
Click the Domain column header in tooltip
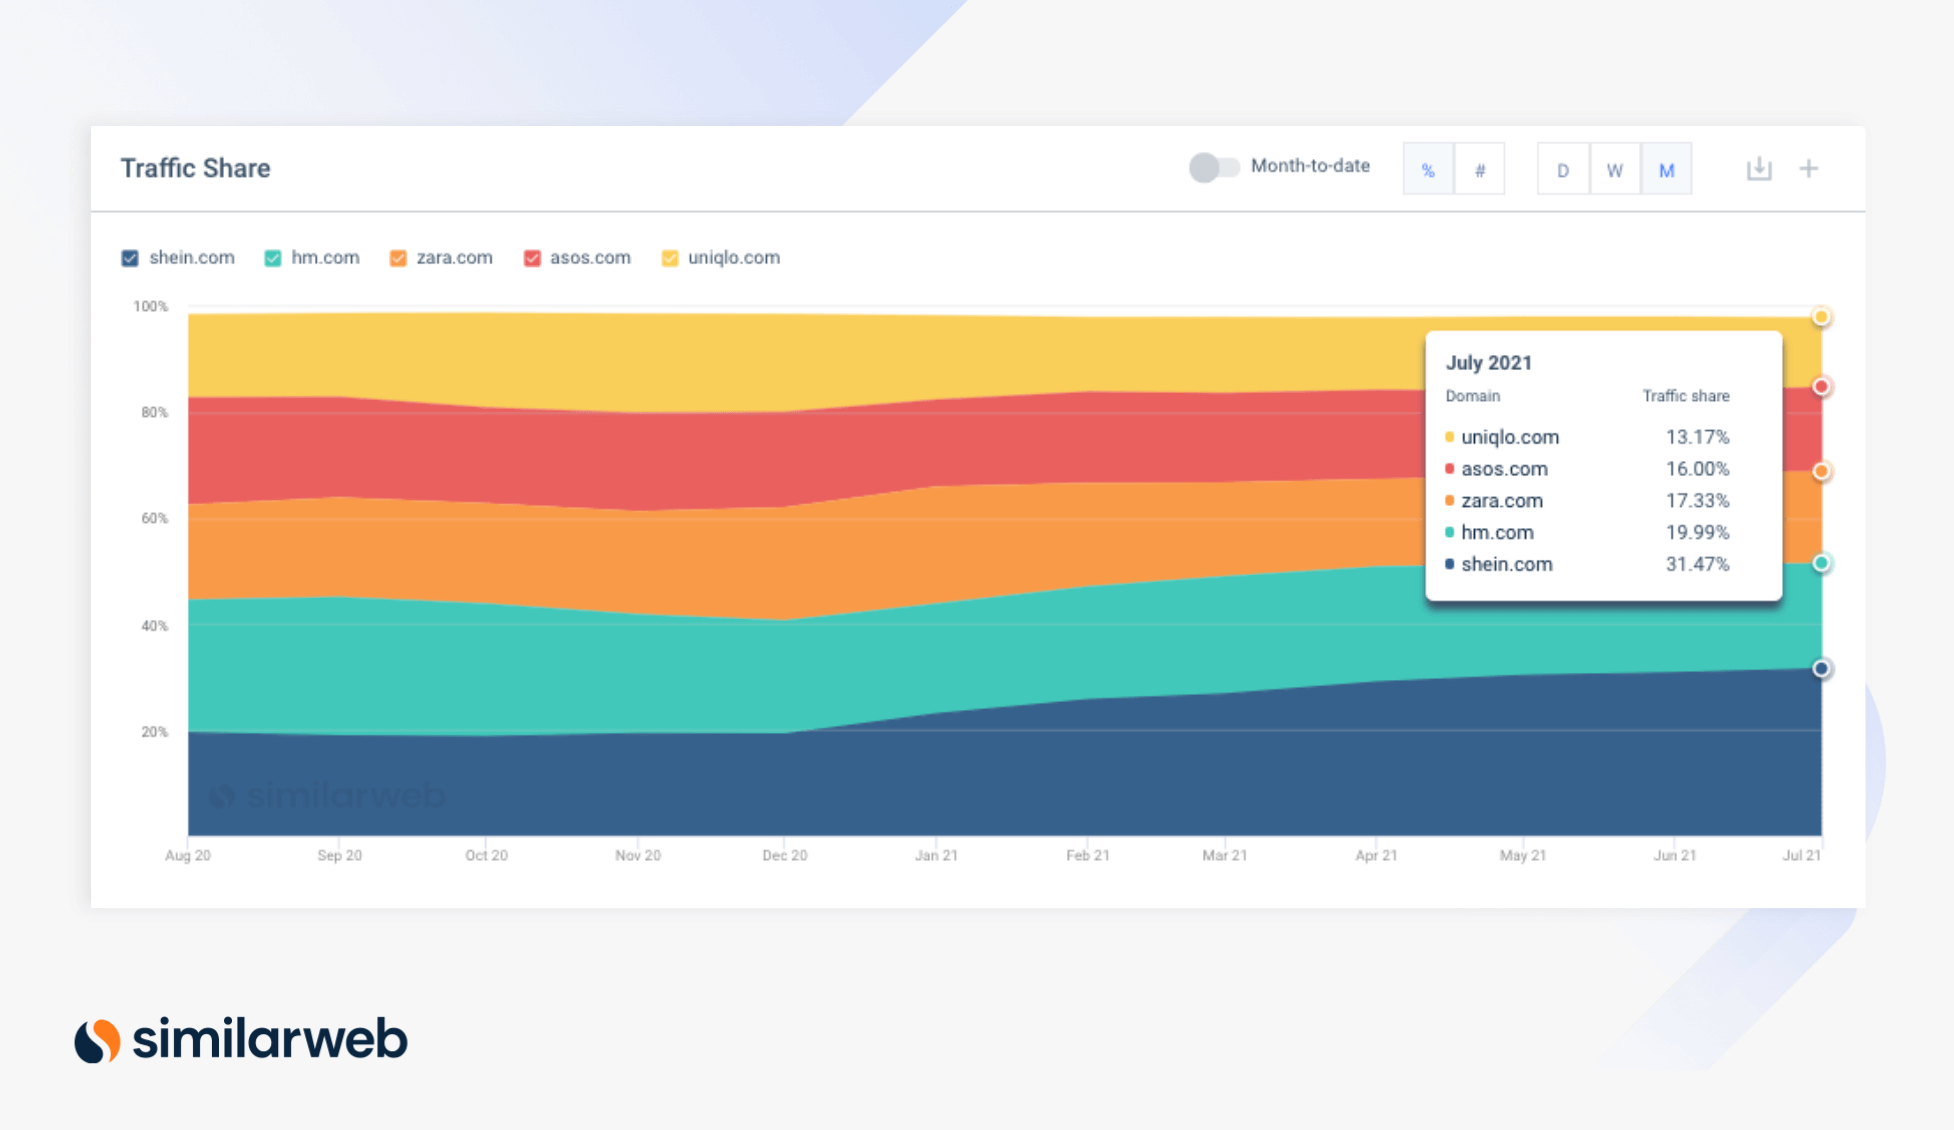1472,396
